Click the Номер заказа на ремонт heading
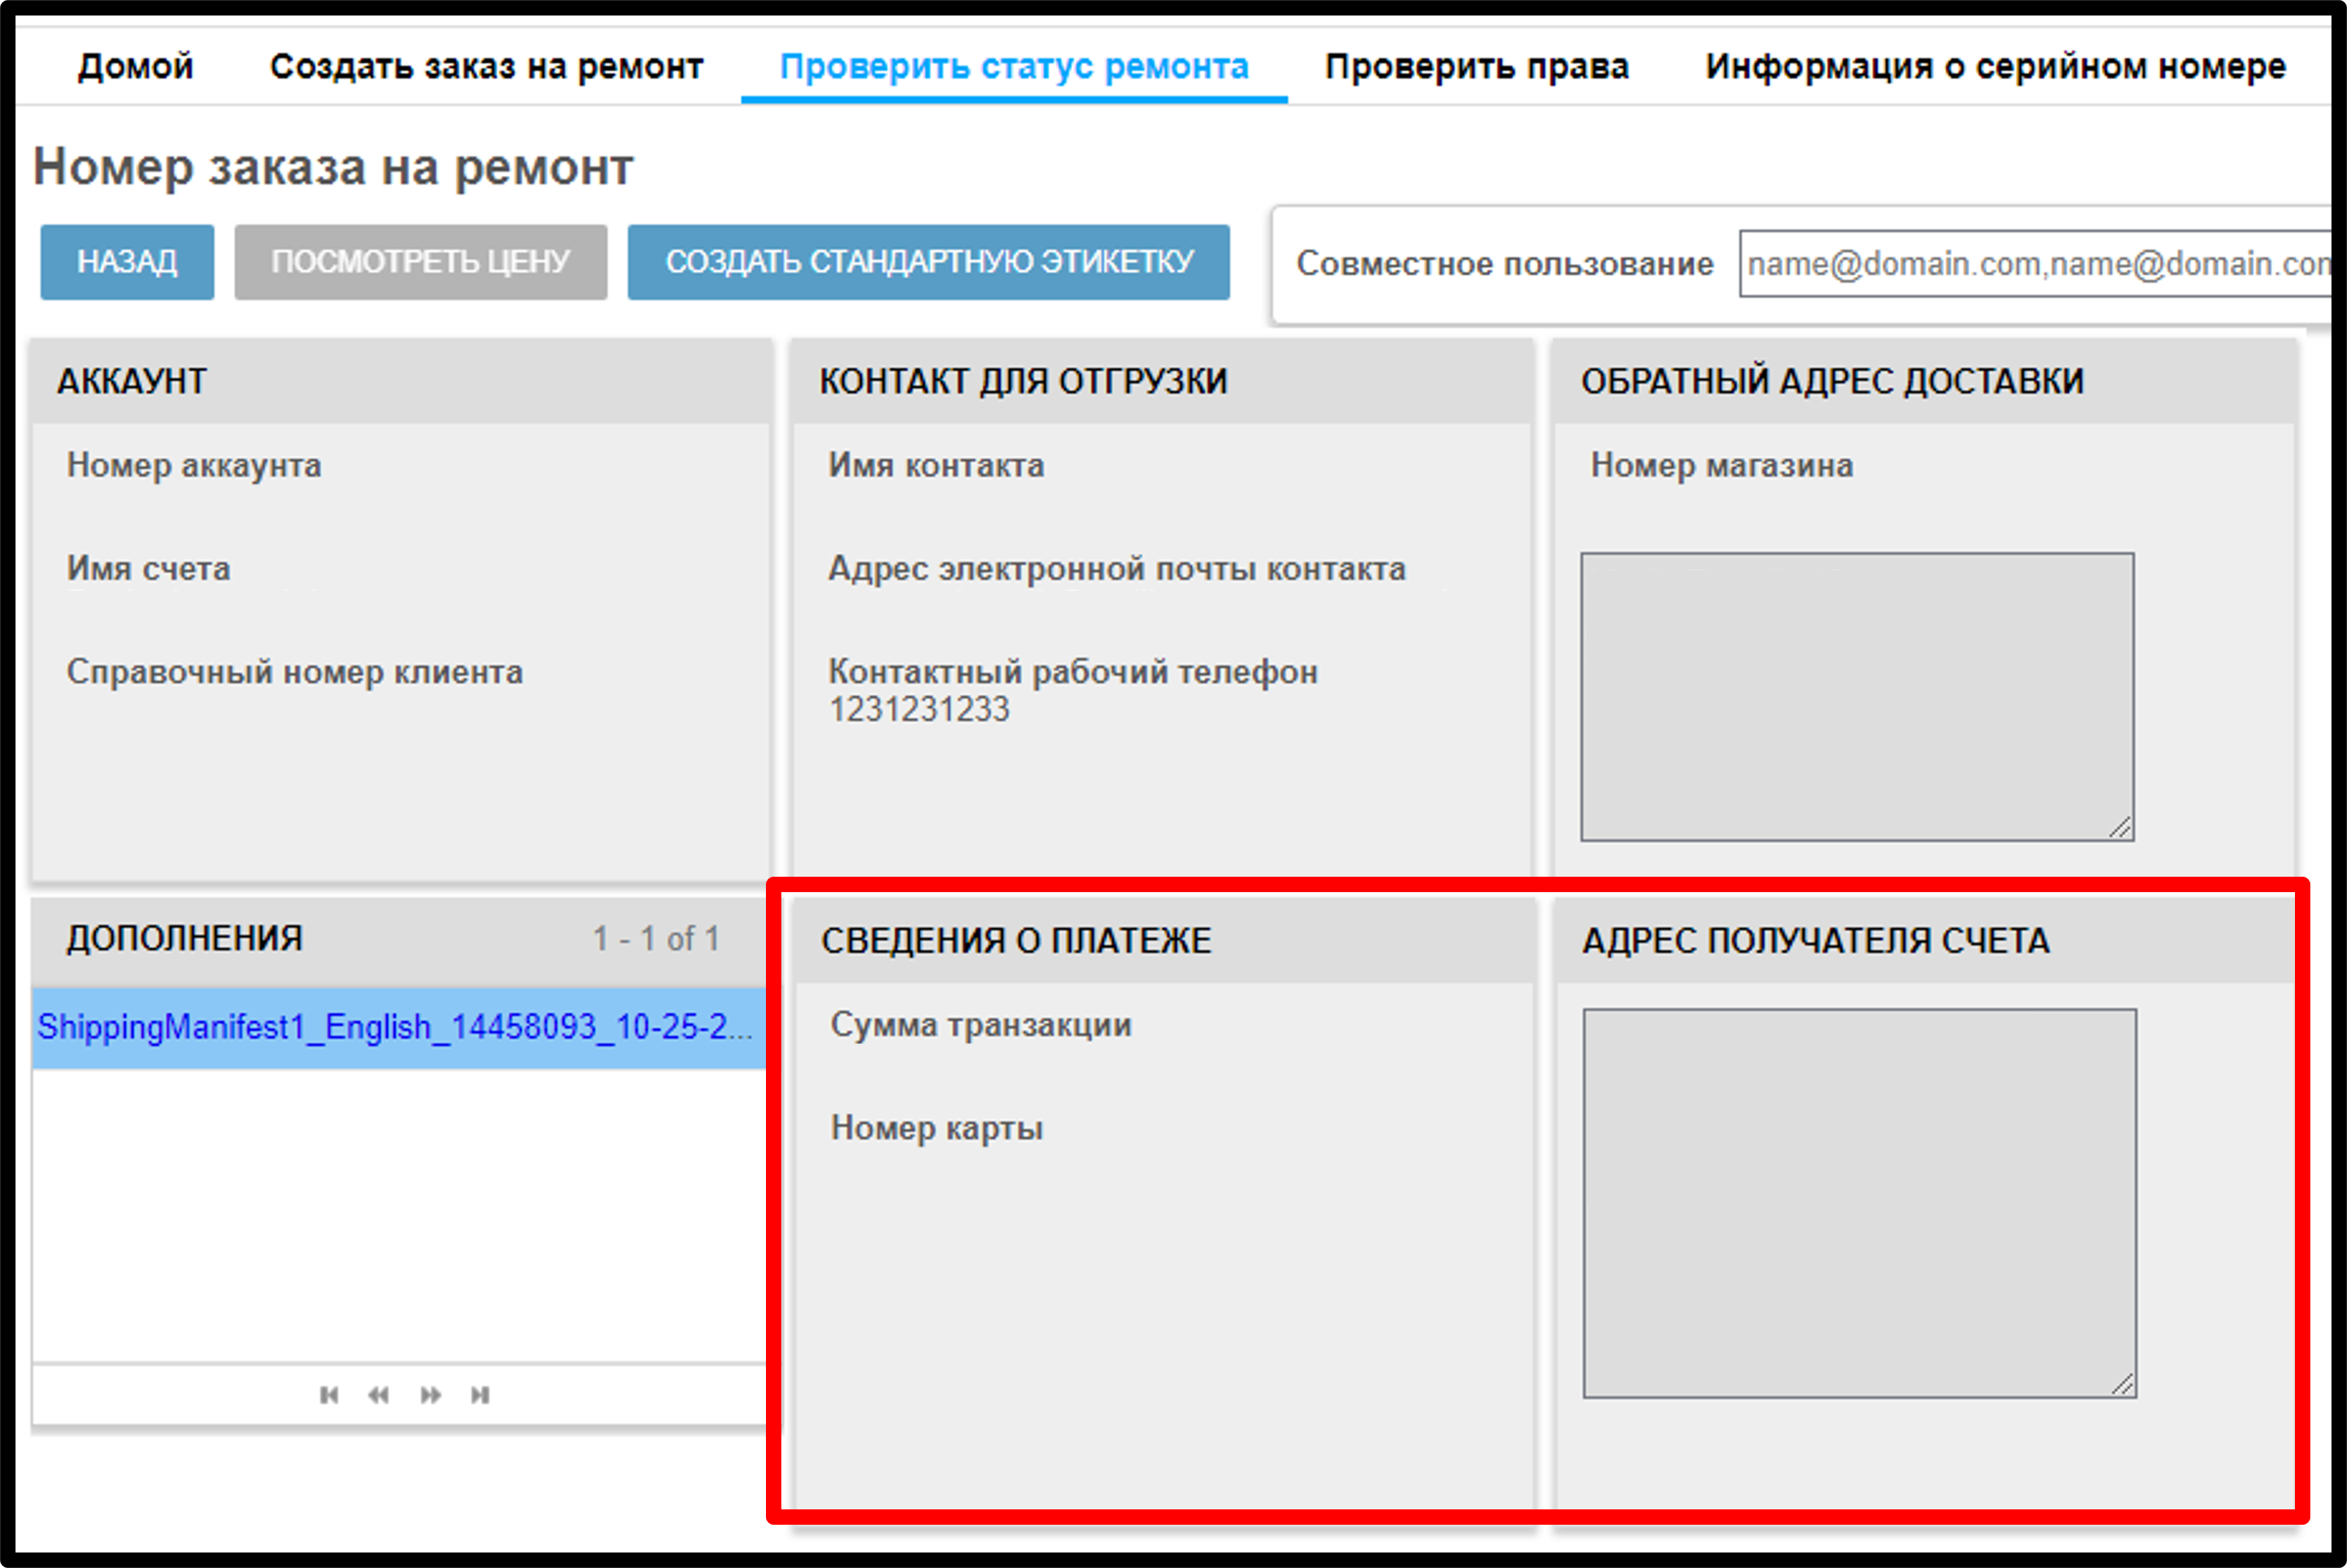The height and width of the screenshot is (1568, 2347). 333,167
